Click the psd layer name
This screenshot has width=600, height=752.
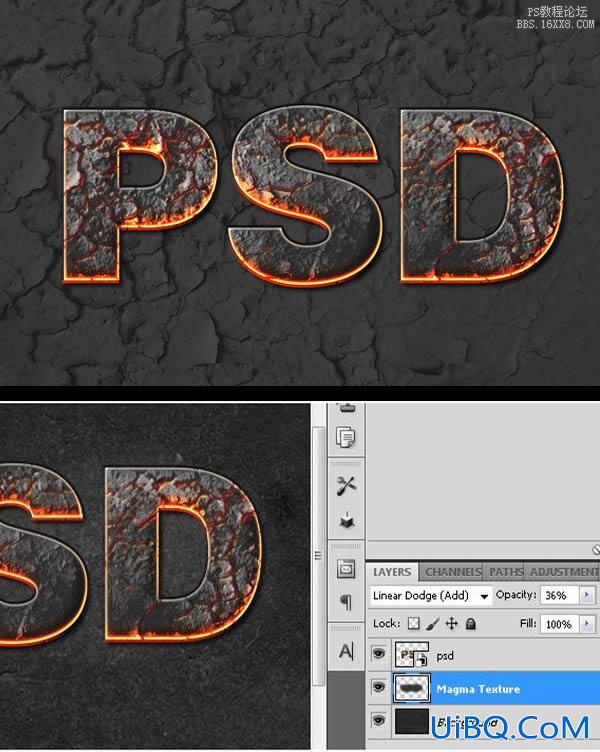tap(445, 656)
